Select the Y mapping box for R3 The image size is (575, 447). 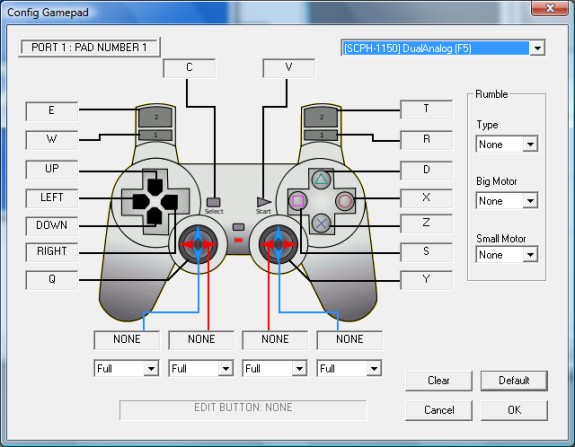pyautogui.click(x=426, y=280)
